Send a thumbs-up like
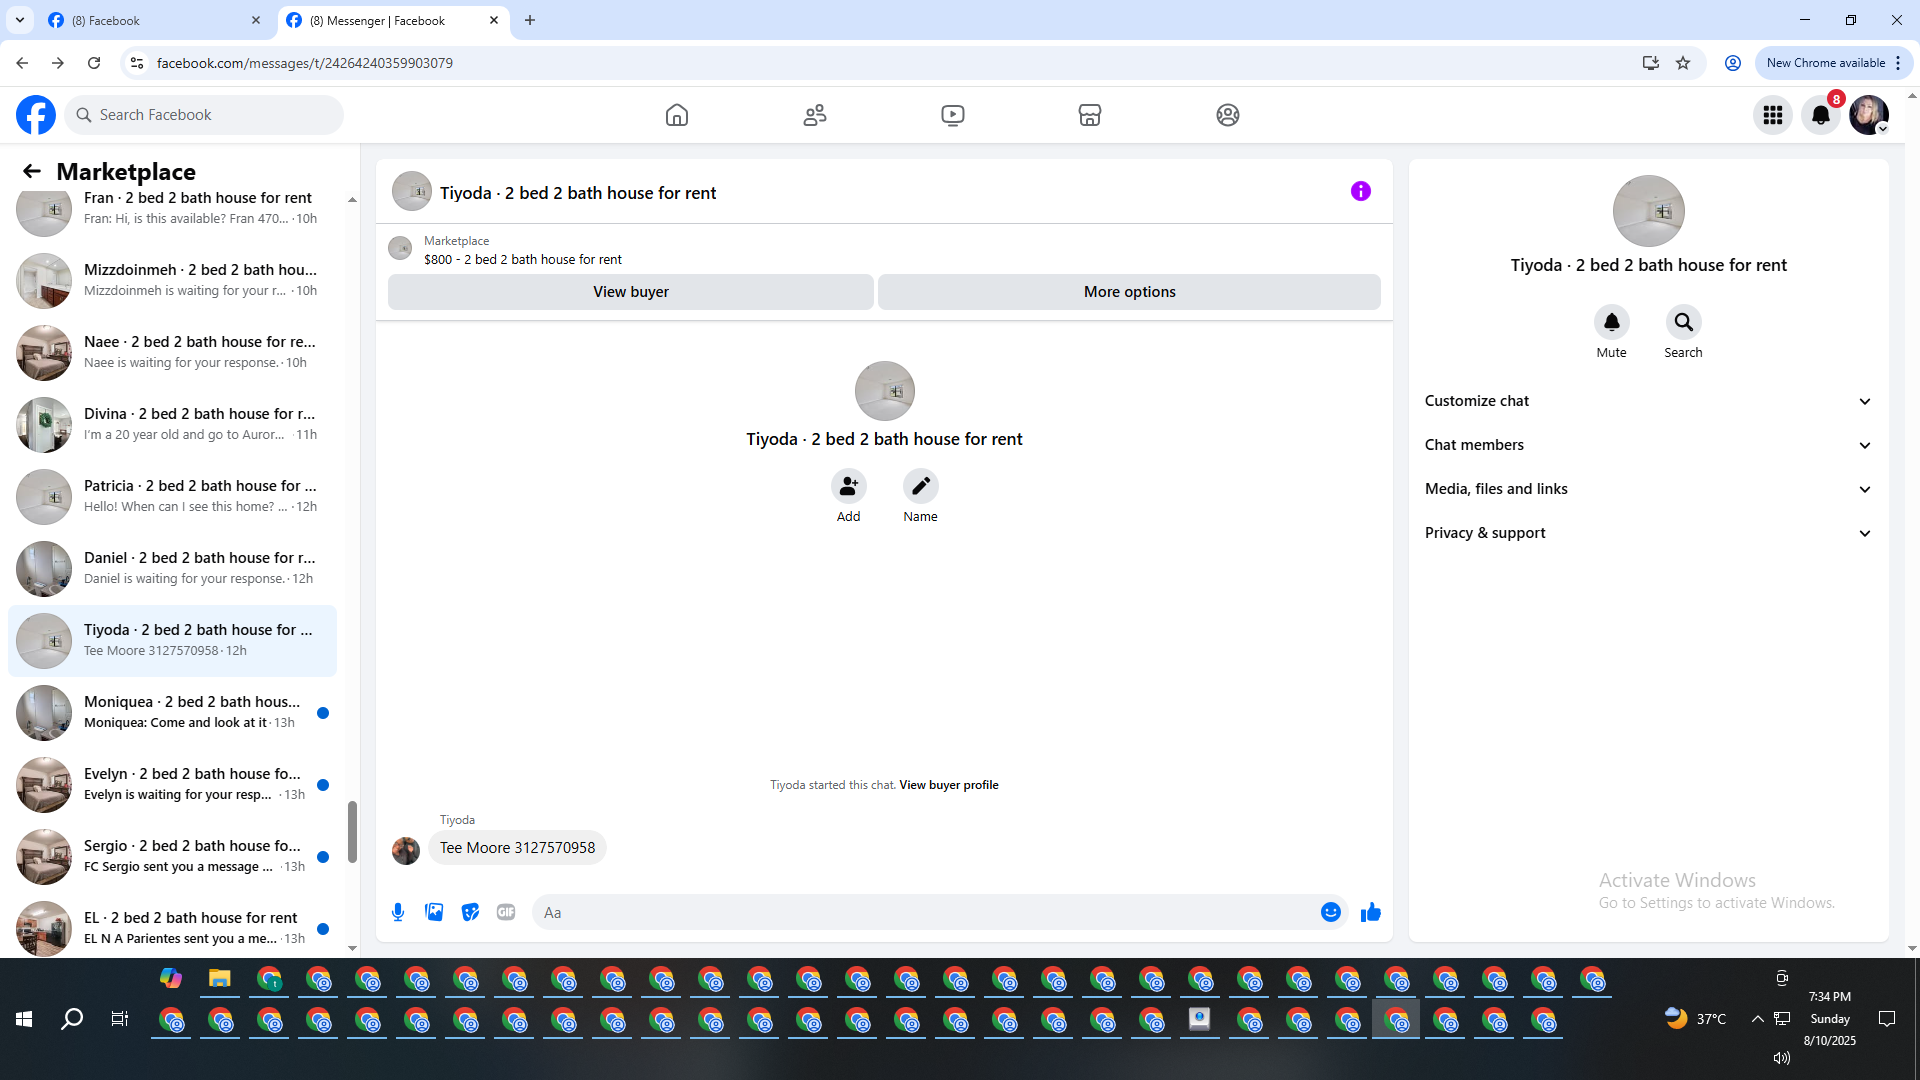This screenshot has width=1920, height=1080. (x=1370, y=912)
